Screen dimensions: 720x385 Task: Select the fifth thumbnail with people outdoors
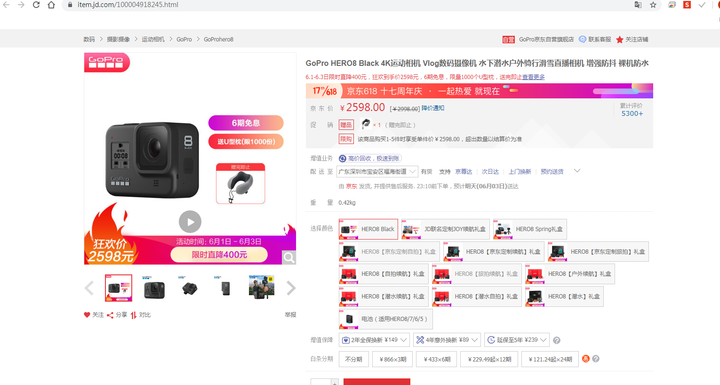pyautogui.click(x=261, y=288)
